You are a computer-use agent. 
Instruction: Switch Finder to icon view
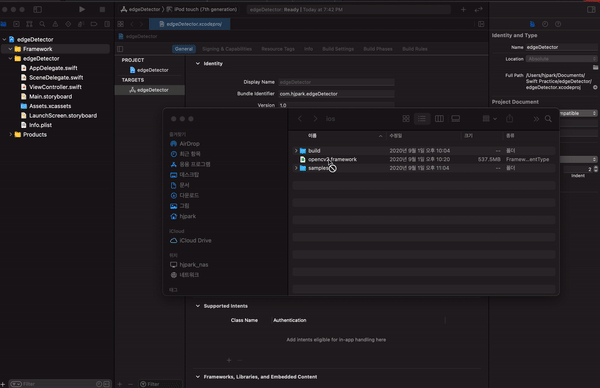[406, 119]
